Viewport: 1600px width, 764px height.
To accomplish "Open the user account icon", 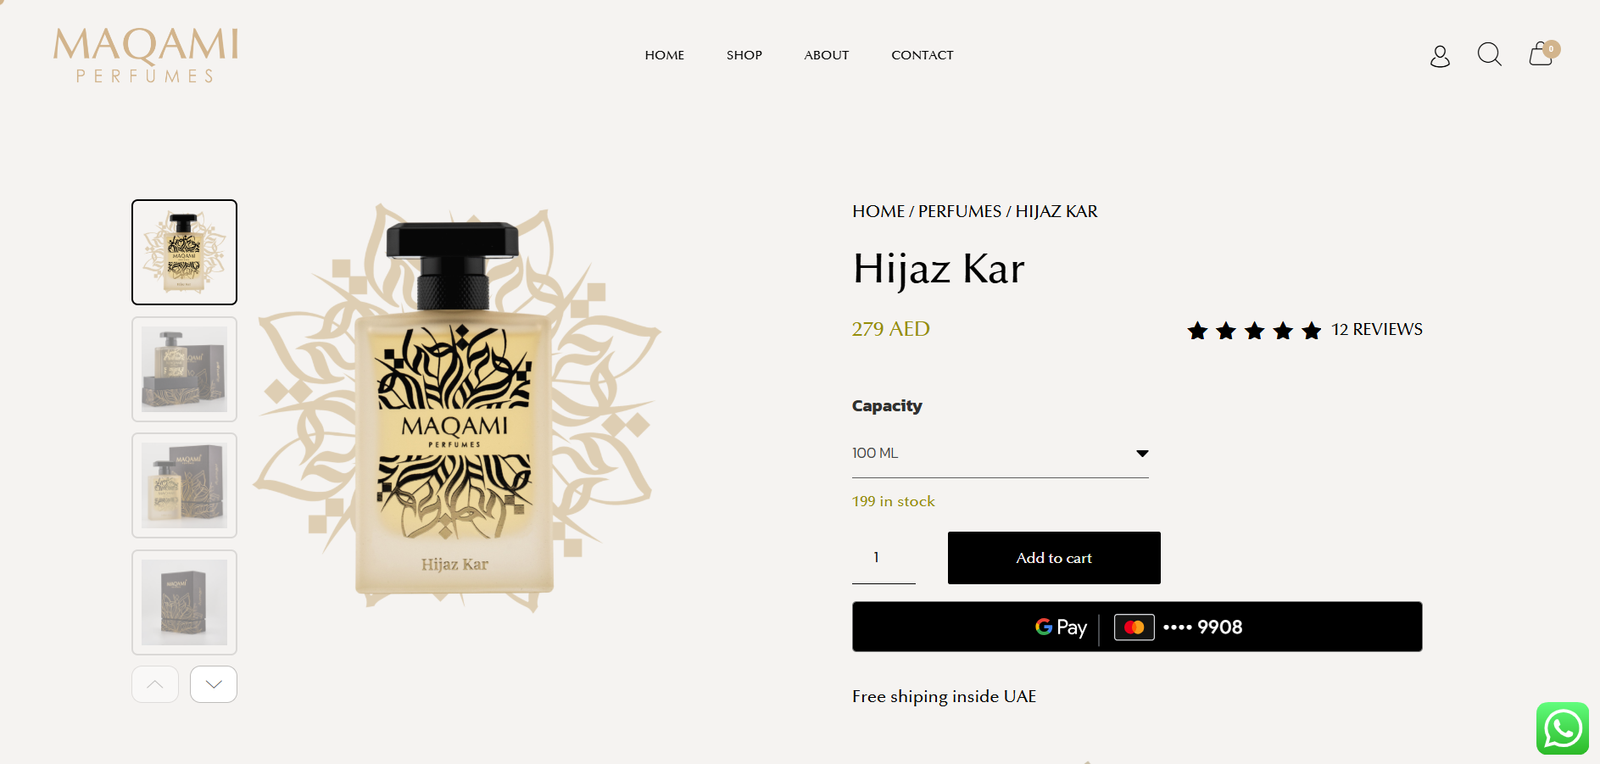I will 1440,56.
